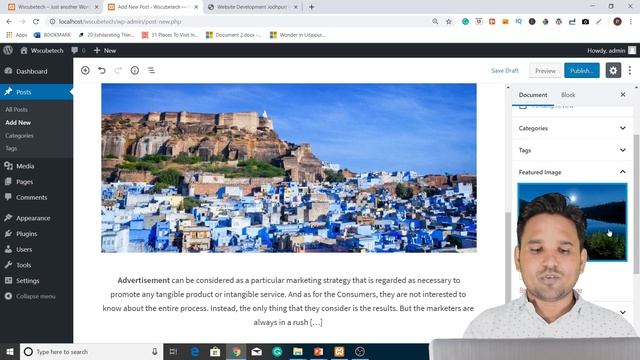Click the Chrome profile avatar
The width and height of the screenshot is (640, 360).
[x=617, y=22]
